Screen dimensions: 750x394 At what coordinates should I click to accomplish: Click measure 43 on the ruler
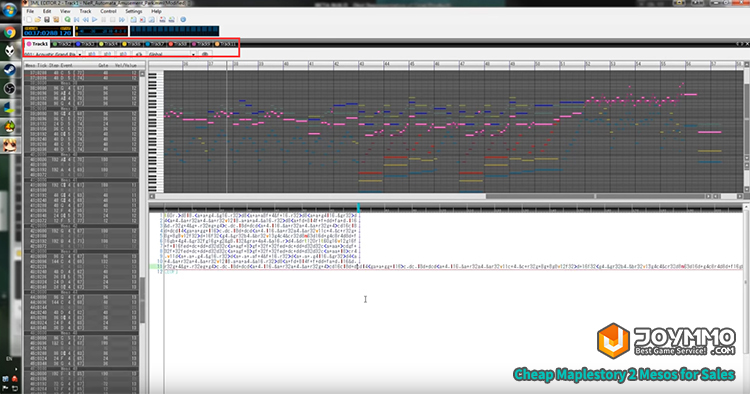362,64
